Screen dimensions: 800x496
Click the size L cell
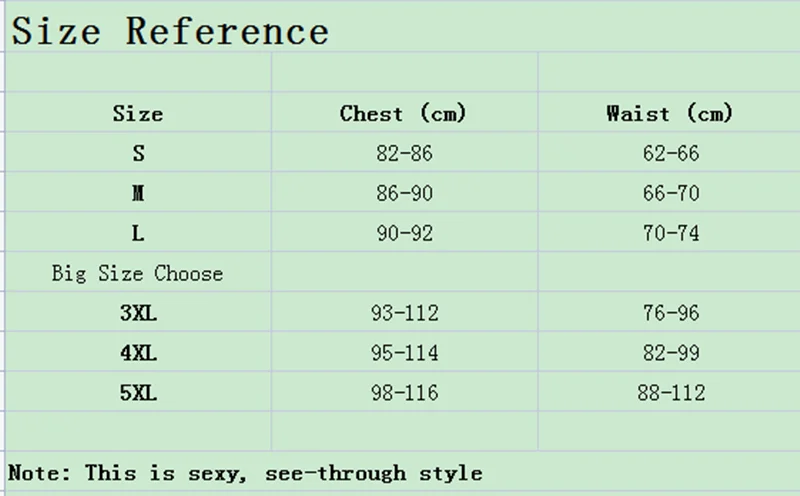tap(138, 234)
